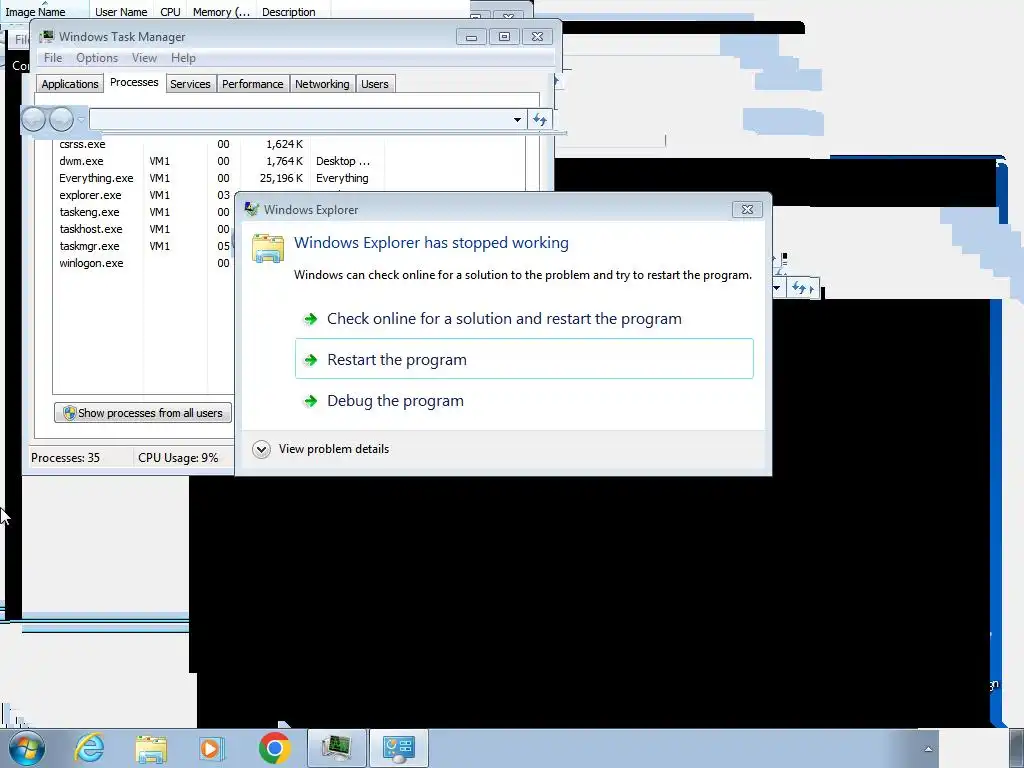This screenshot has height=768, width=1024.
Task: Maximize the Windows Task Manager window
Action: 504,37
